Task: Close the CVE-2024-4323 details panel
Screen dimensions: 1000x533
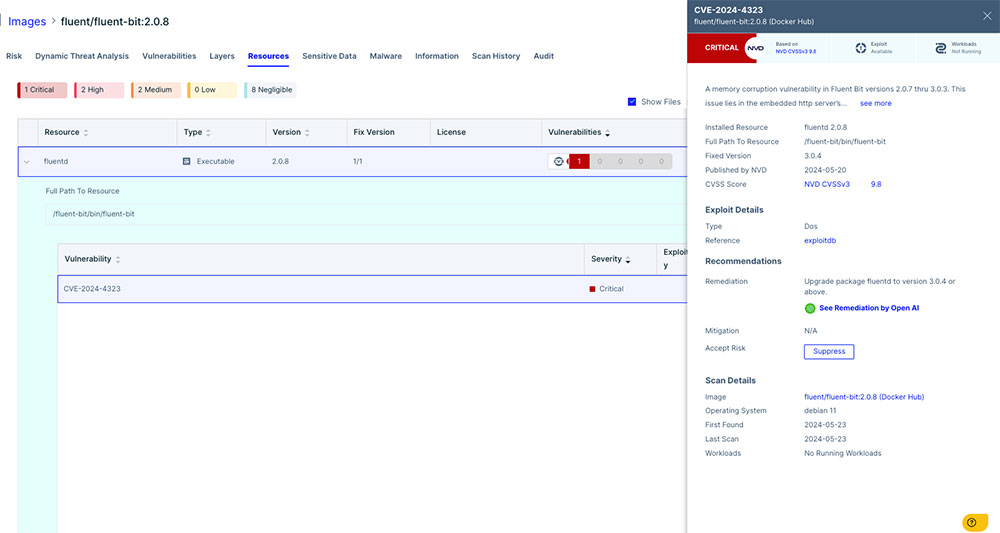Action: click(987, 16)
